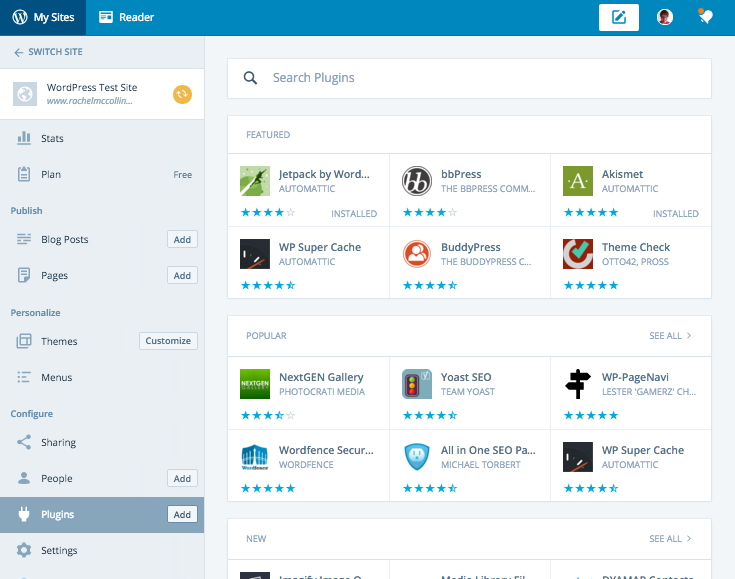Open the Yoast SEO plugin icon
735x579 pixels.
pos(417,384)
